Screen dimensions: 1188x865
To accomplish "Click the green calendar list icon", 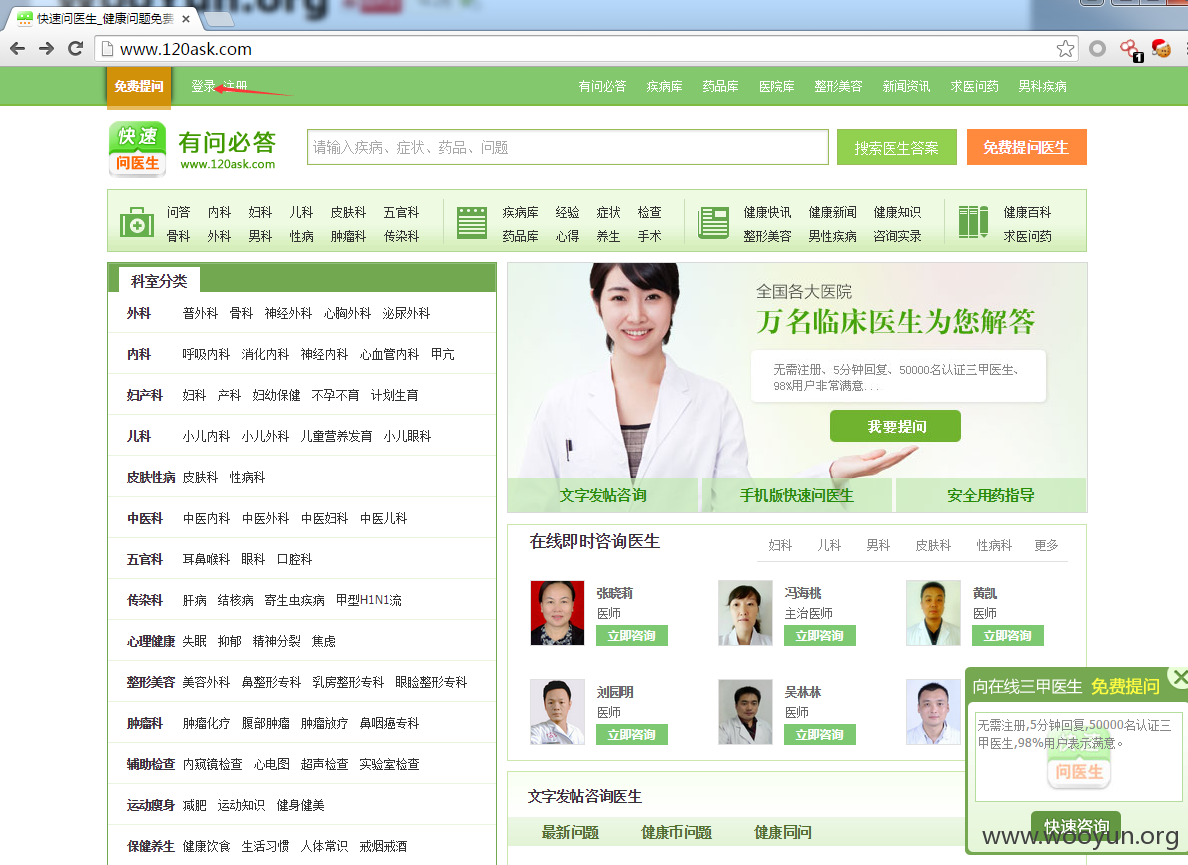I will coord(471,223).
